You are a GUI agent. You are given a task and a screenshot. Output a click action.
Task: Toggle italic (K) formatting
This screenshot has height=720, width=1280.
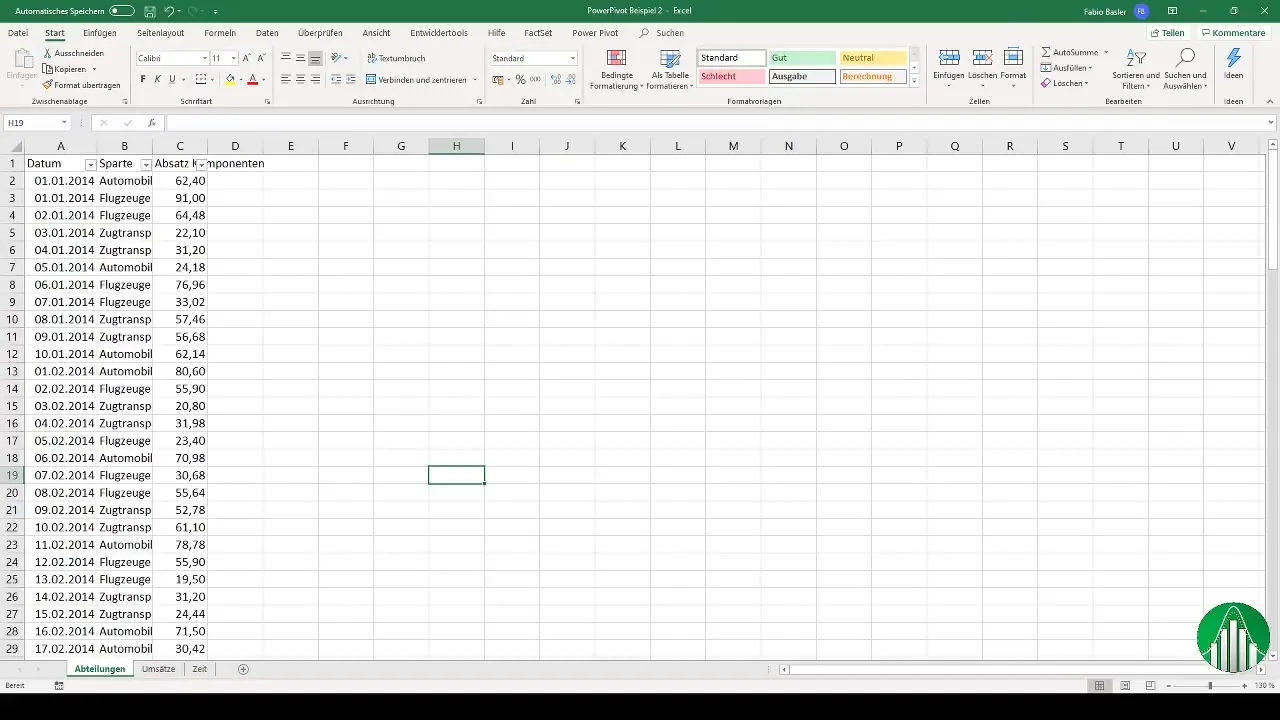(x=157, y=79)
